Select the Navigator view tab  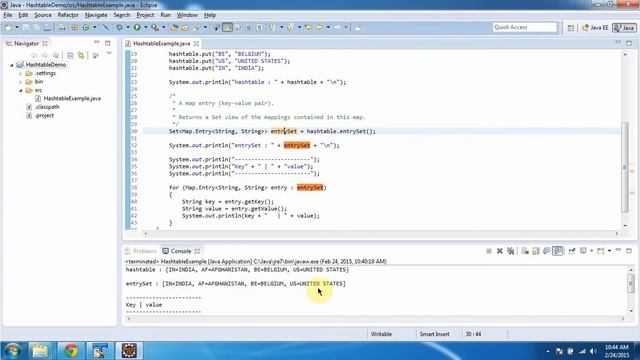27,43
